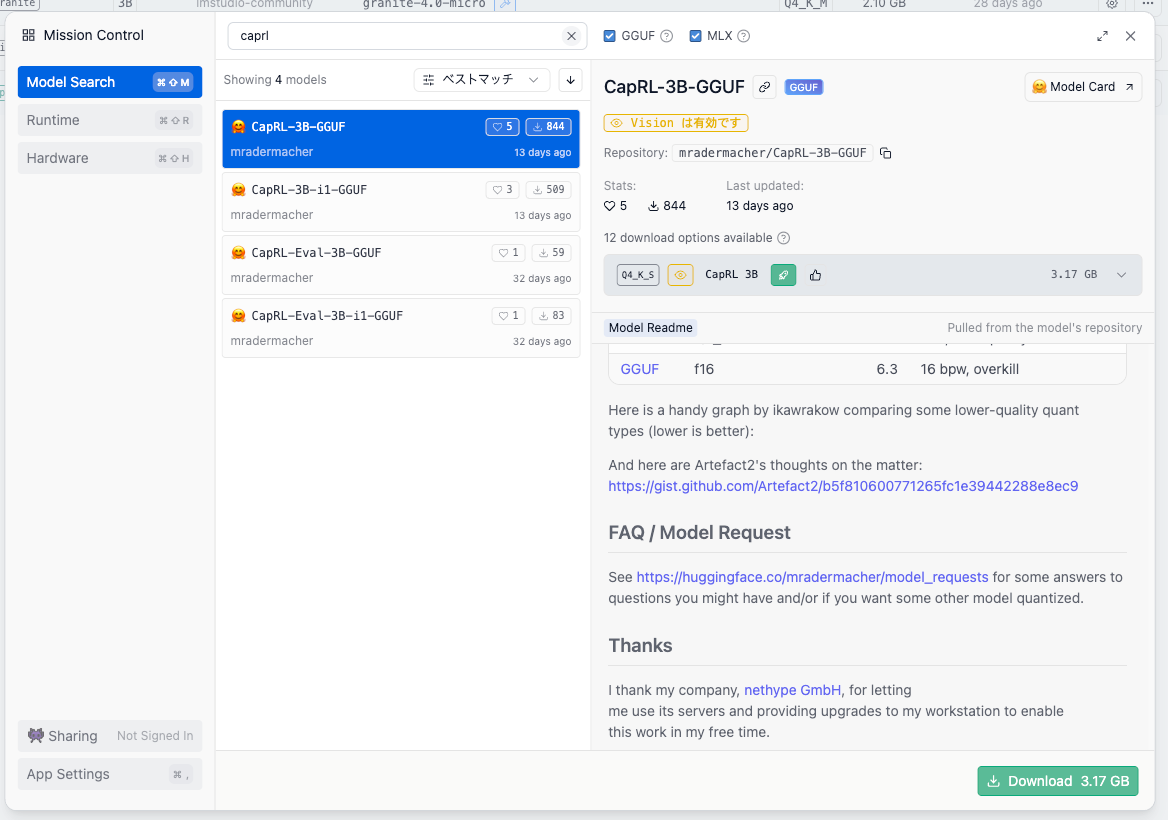The width and height of the screenshot is (1168, 820).
Task: Click the 509 downloads badge
Action: point(548,189)
